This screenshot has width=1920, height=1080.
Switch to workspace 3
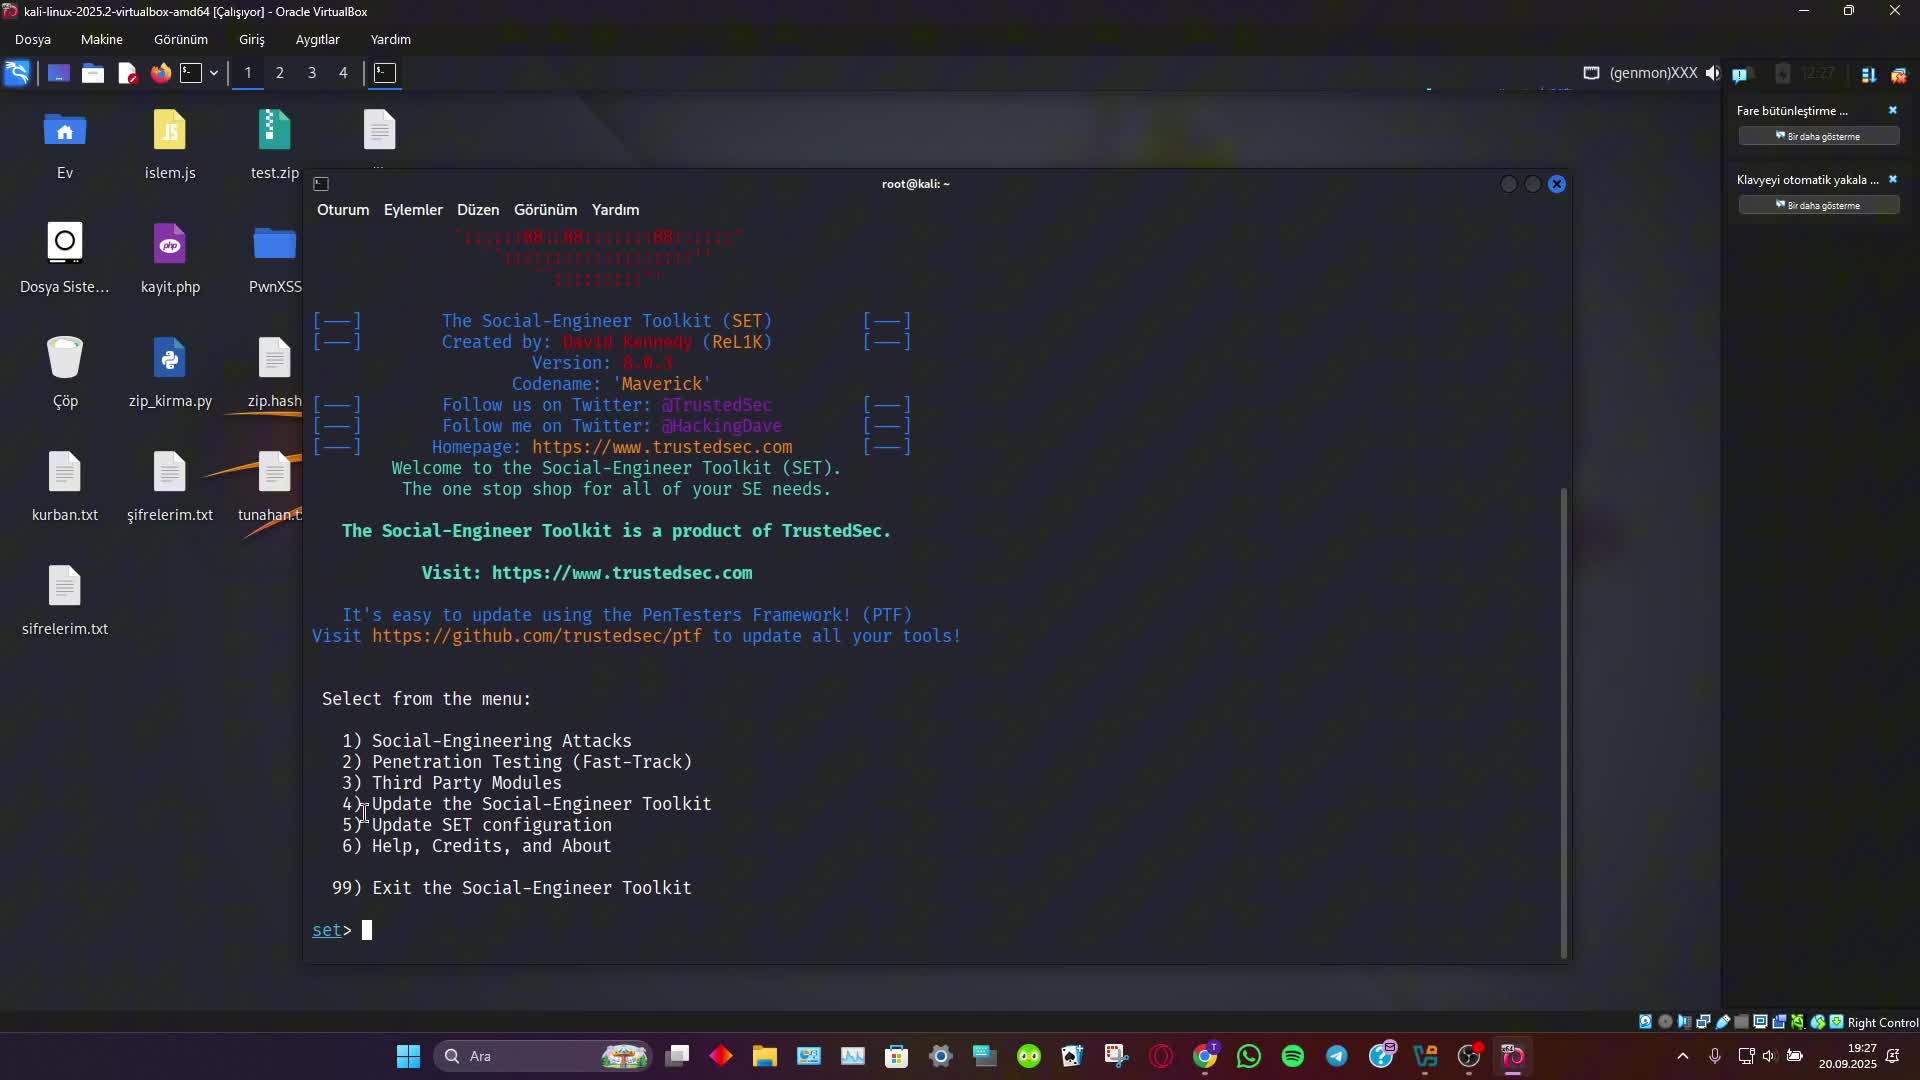[x=312, y=73]
